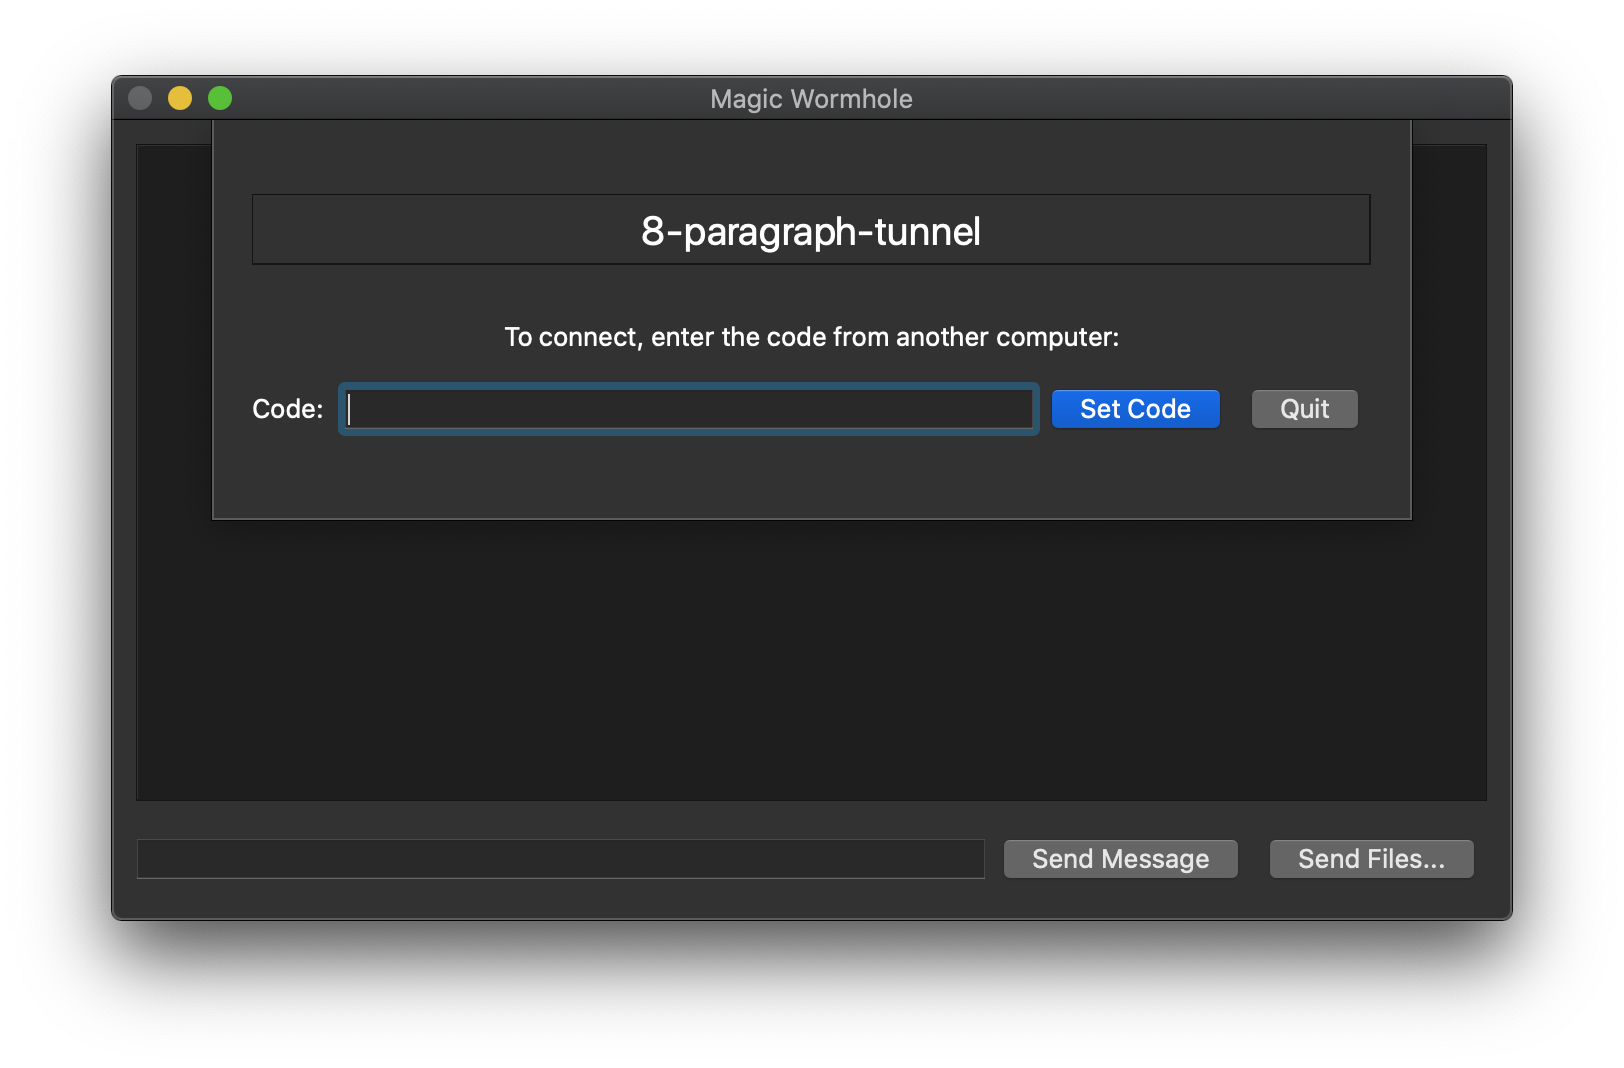Focus the Code input field
The height and width of the screenshot is (1068, 1624).
pos(689,409)
